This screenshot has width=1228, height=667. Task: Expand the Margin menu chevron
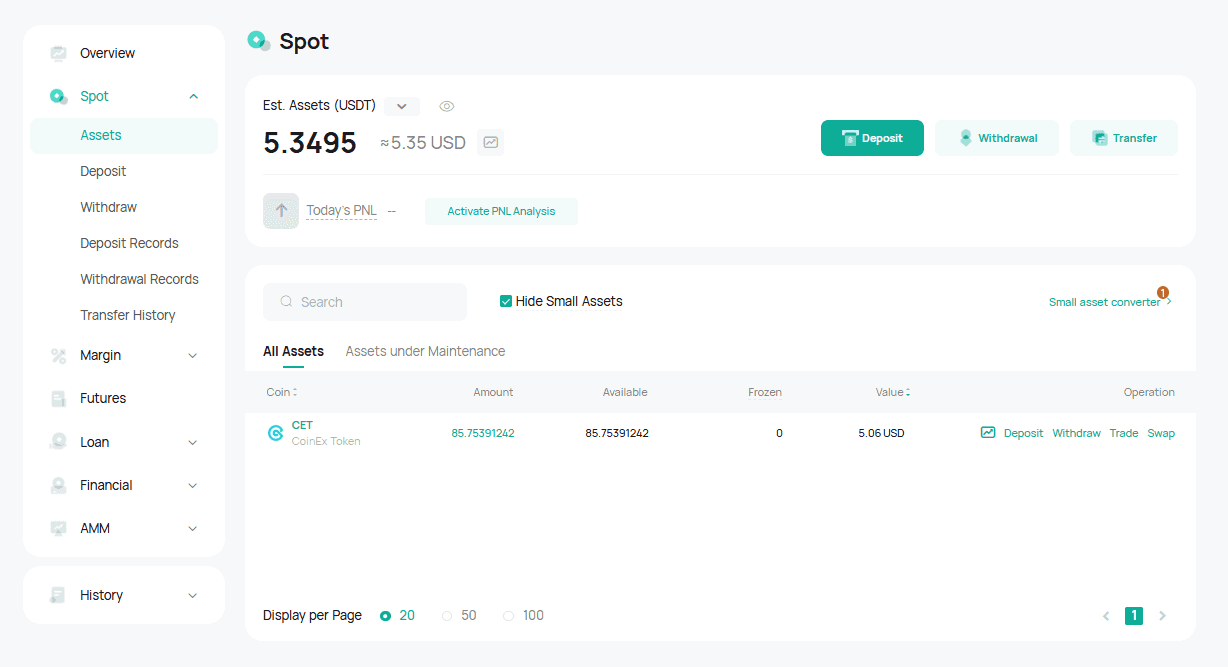pyautogui.click(x=193, y=356)
